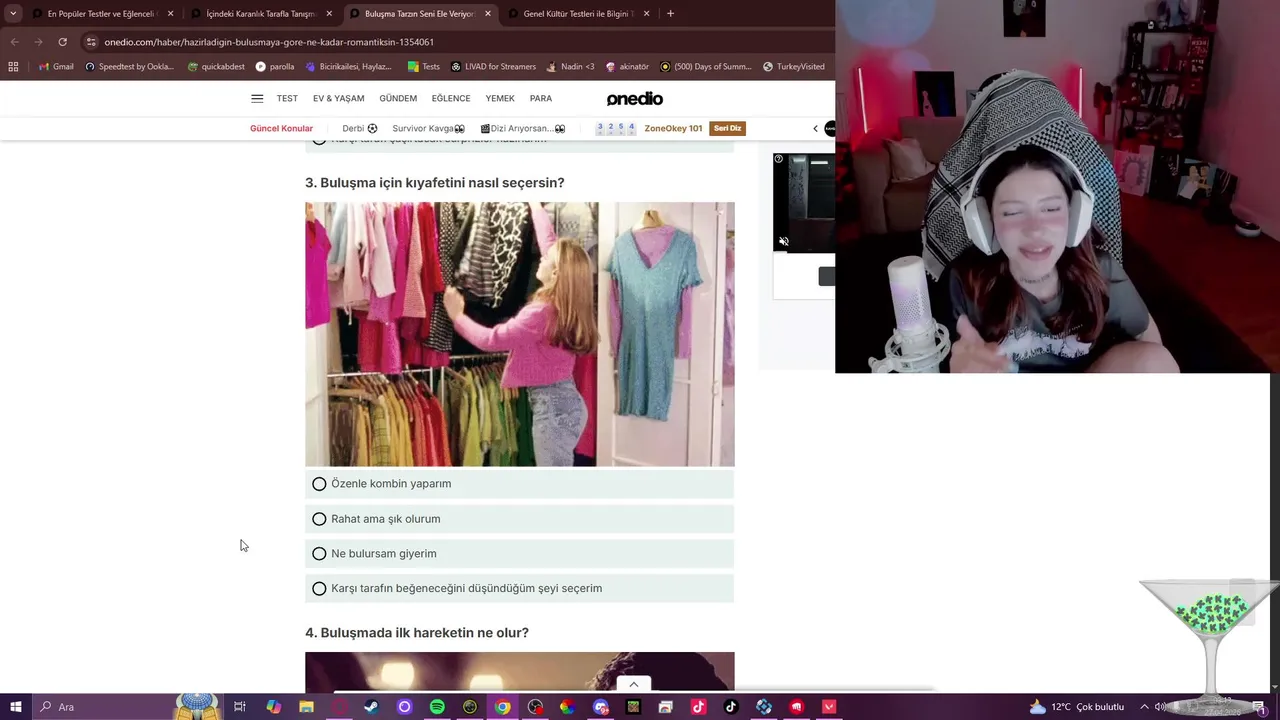Open the akinatör bookmark
This screenshot has width=1280, height=720.
coord(627,67)
